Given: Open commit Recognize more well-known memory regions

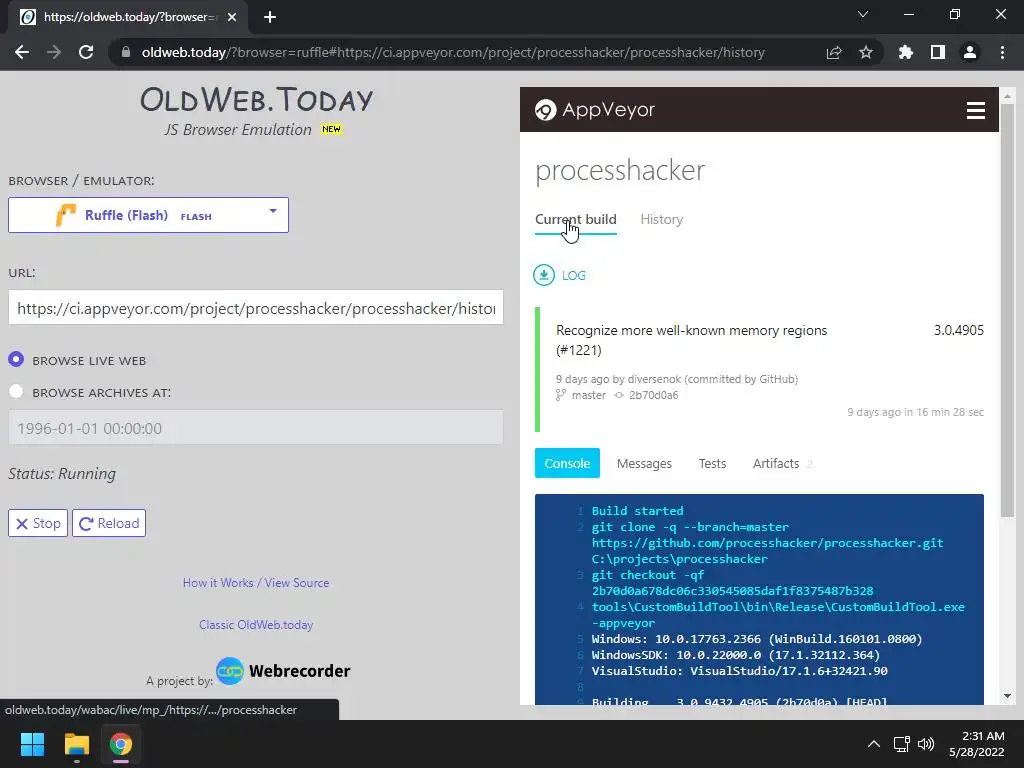Looking at the screenshot, I should (692, 340).
